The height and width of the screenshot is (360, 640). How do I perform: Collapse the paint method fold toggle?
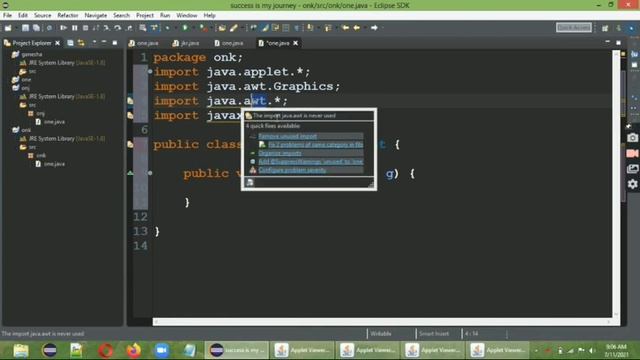click(150, 173)
